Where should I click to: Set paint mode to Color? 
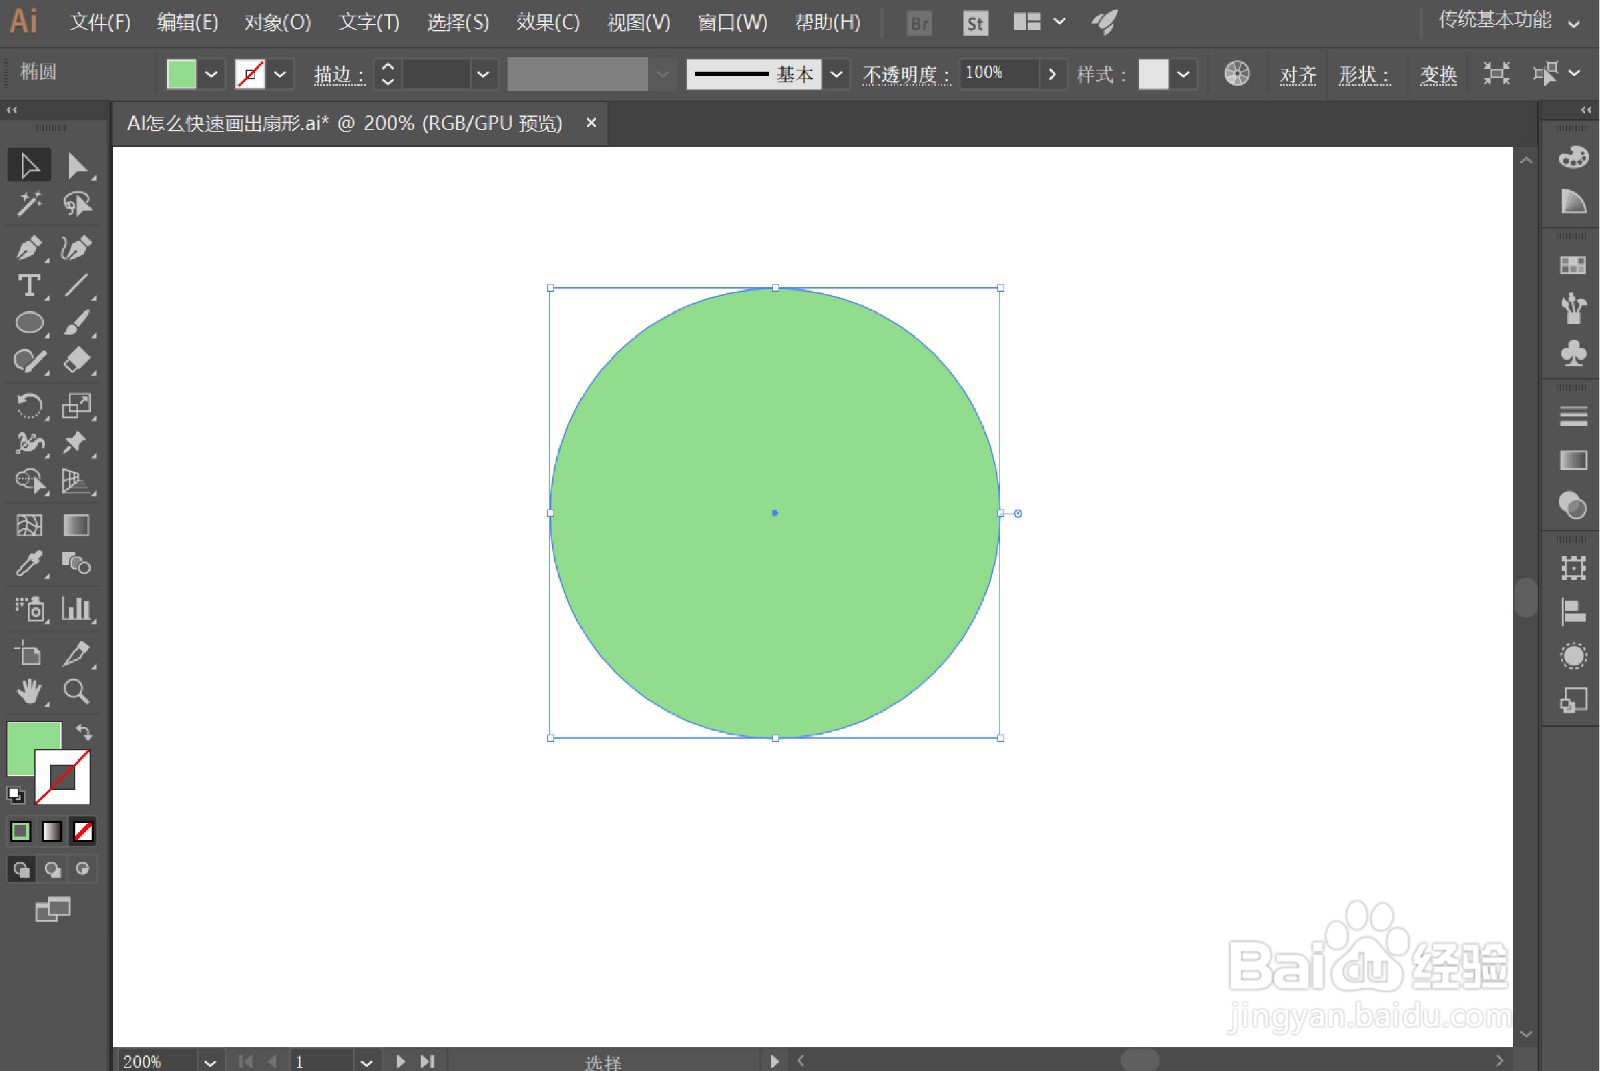pyautogui.click(x=20, y=831)
